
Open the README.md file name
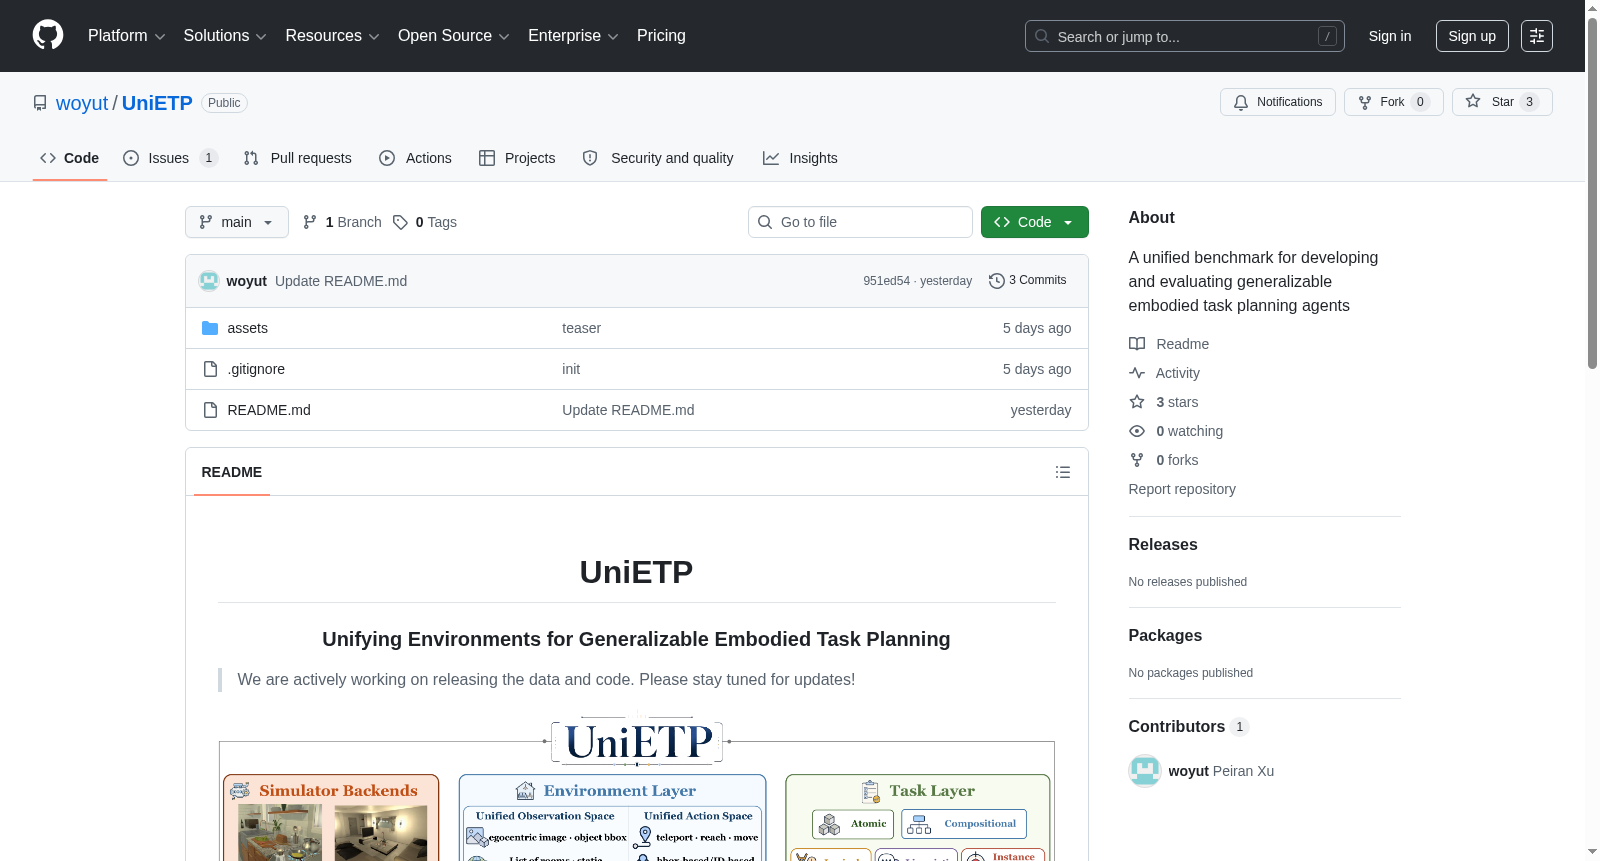coord(269,410)
